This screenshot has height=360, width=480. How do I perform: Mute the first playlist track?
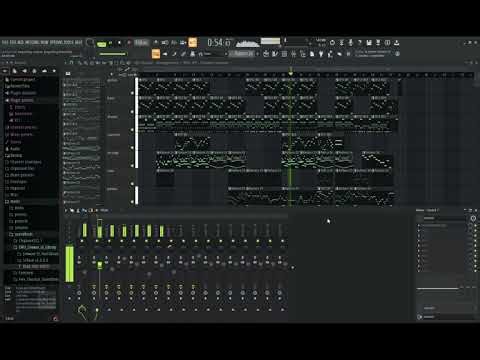pos(132,93)
